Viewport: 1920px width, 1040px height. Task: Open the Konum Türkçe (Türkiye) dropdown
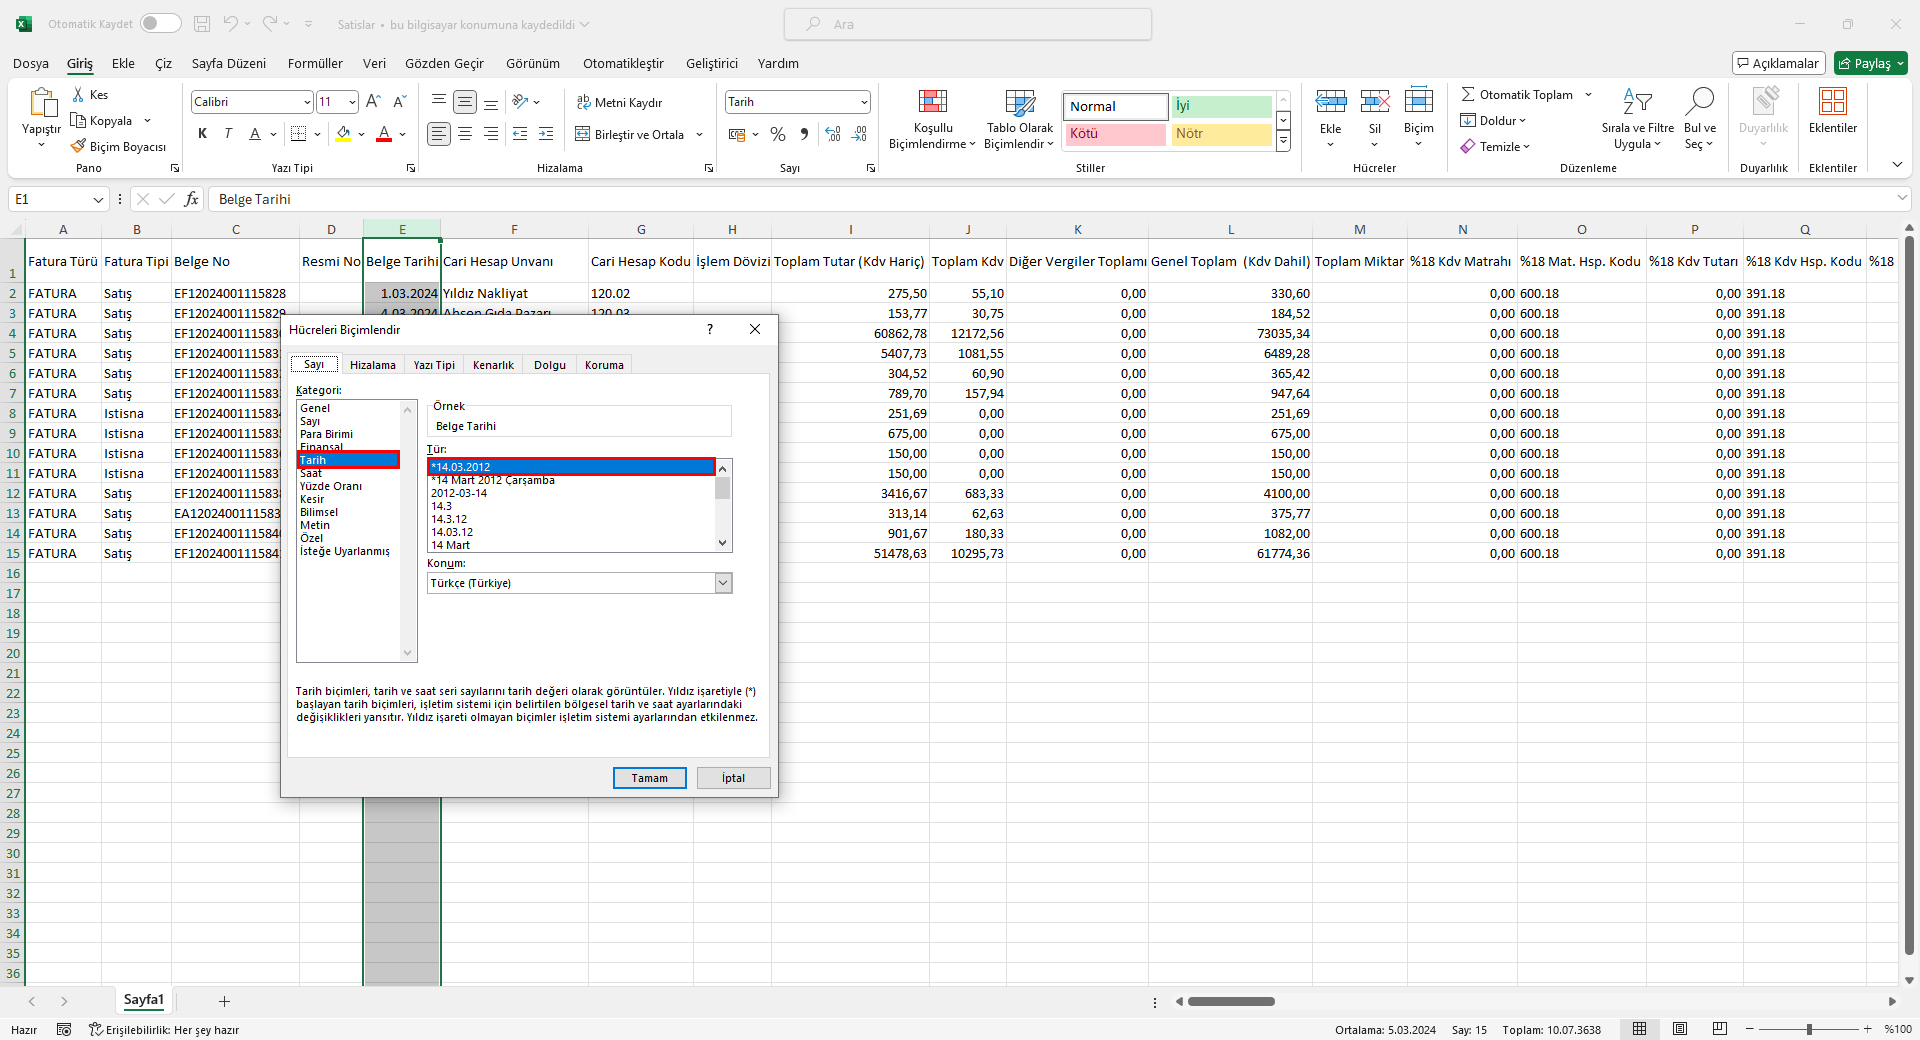pos(723,583)
